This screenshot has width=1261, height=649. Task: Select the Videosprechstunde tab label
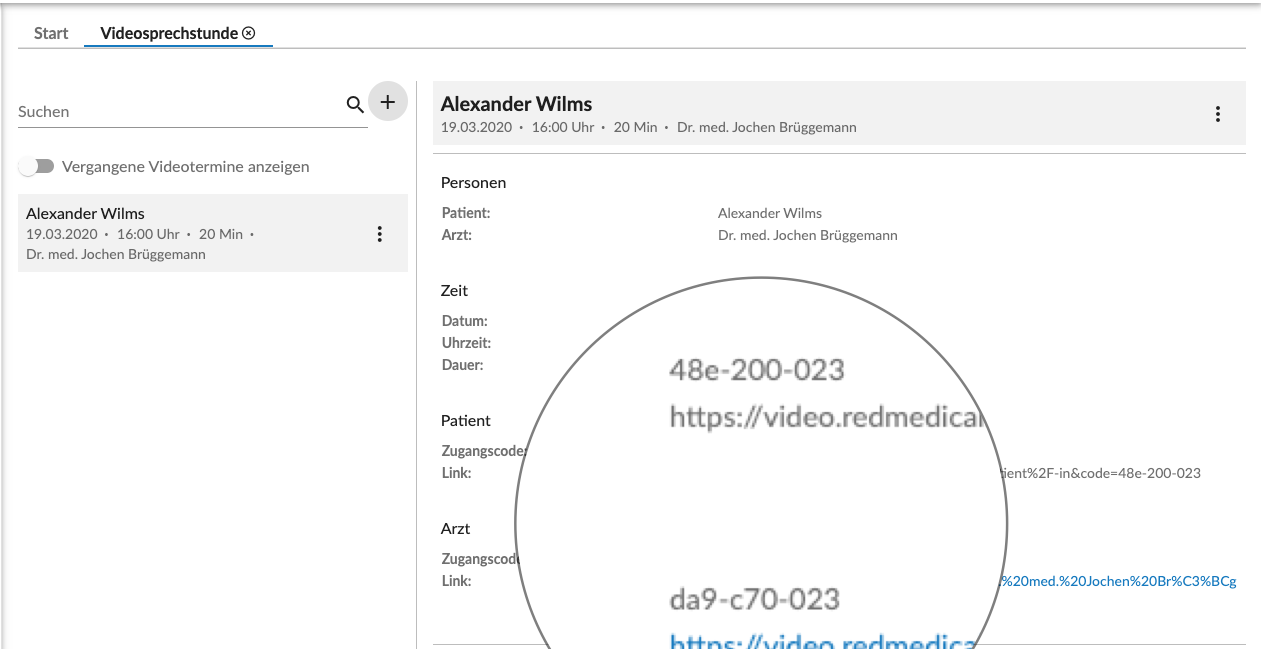[169, 33]
